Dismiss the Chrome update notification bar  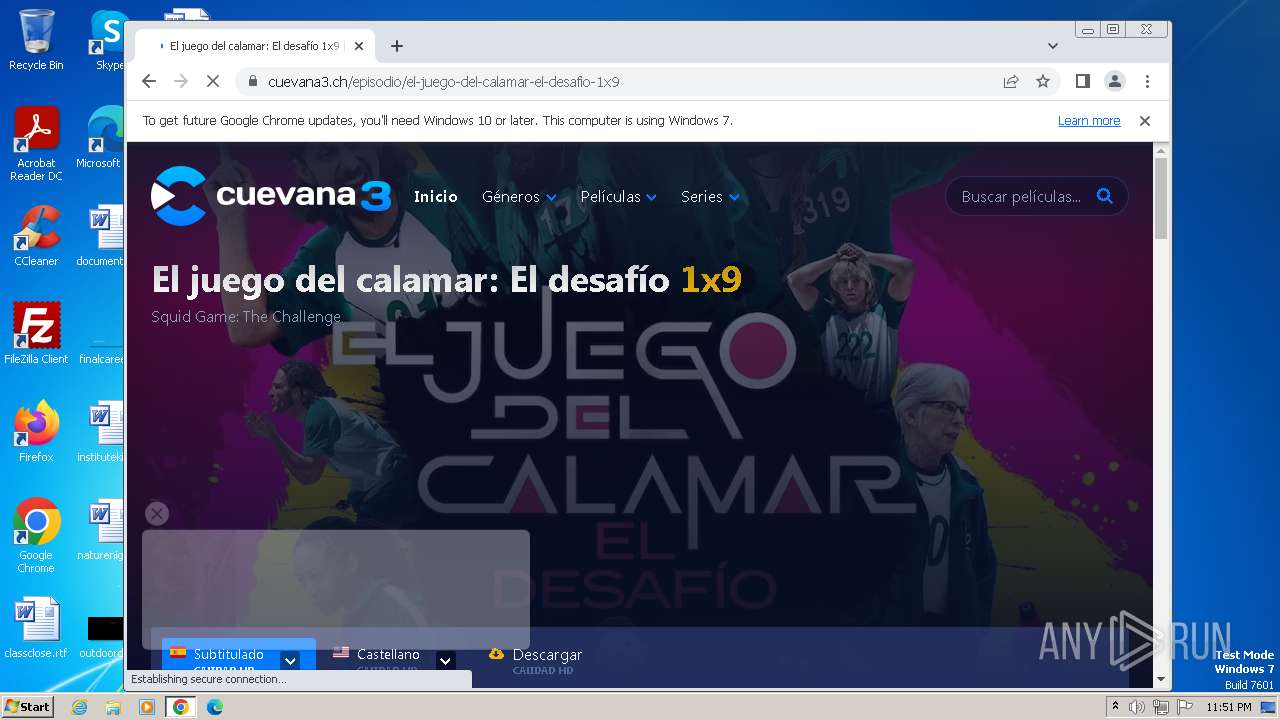[x=1145, y=121]
